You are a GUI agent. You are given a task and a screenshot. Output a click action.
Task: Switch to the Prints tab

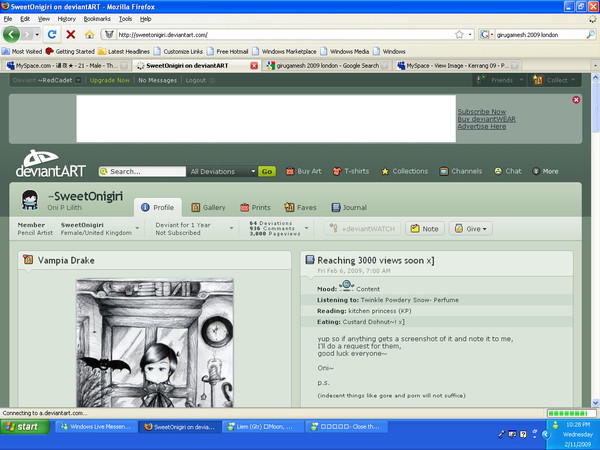click(x=255, y=207)
